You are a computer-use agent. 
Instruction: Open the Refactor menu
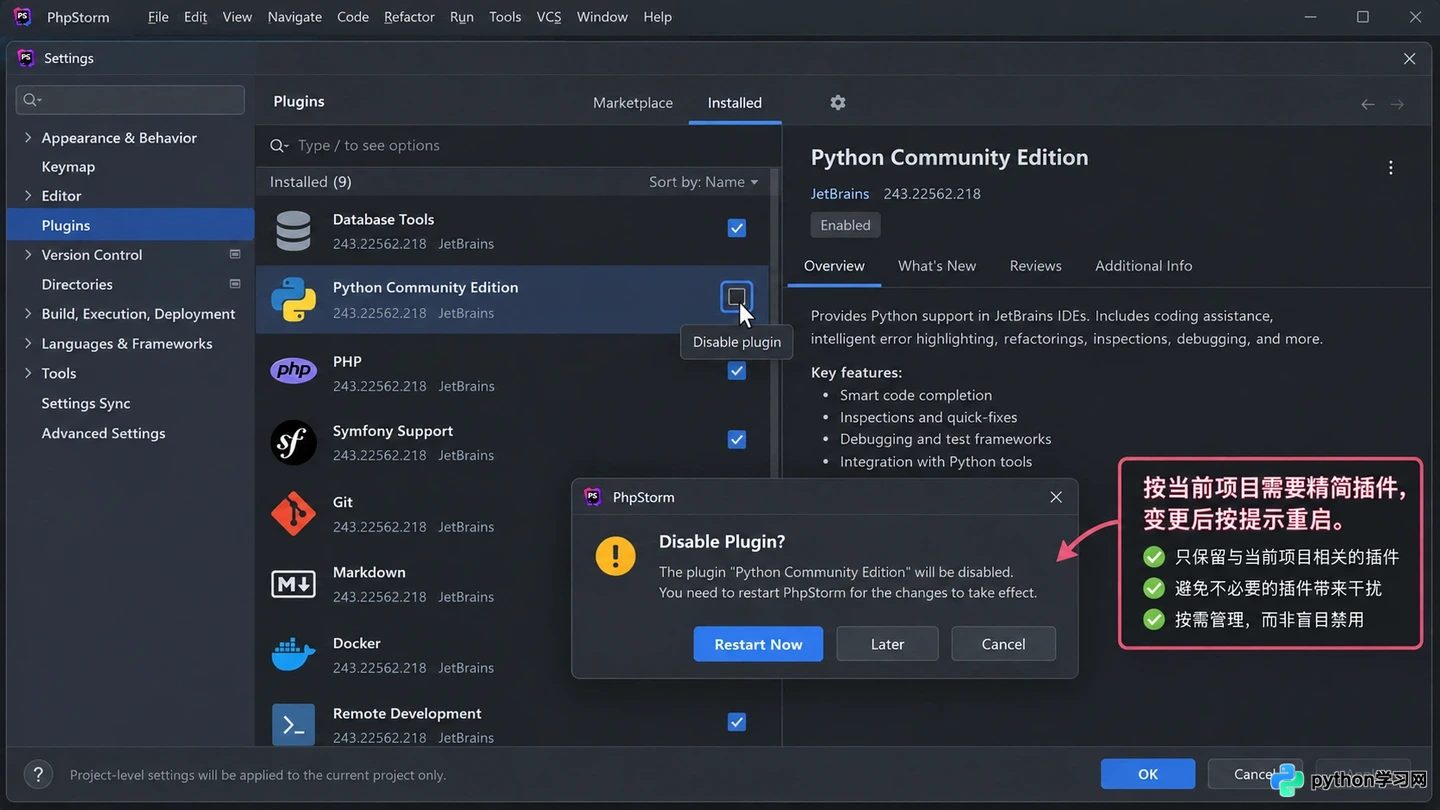tap(409, 17)
